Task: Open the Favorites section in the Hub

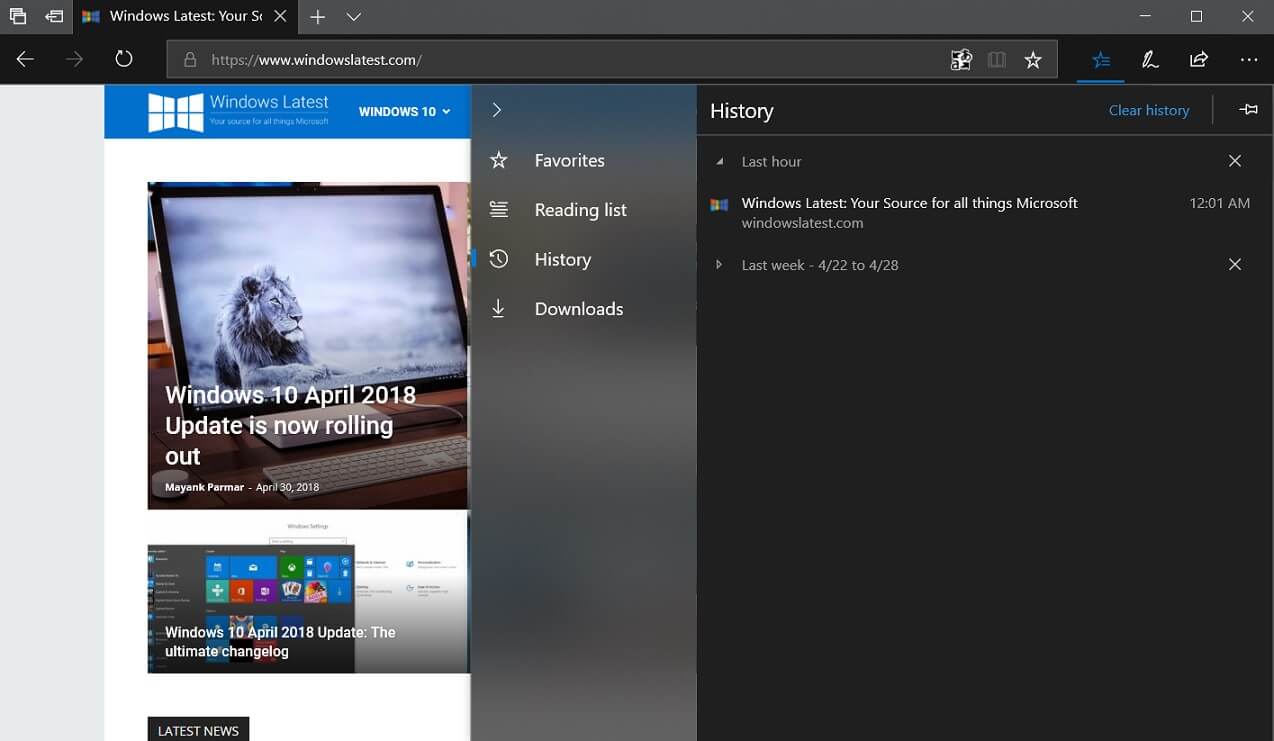Action: point(584,160)
